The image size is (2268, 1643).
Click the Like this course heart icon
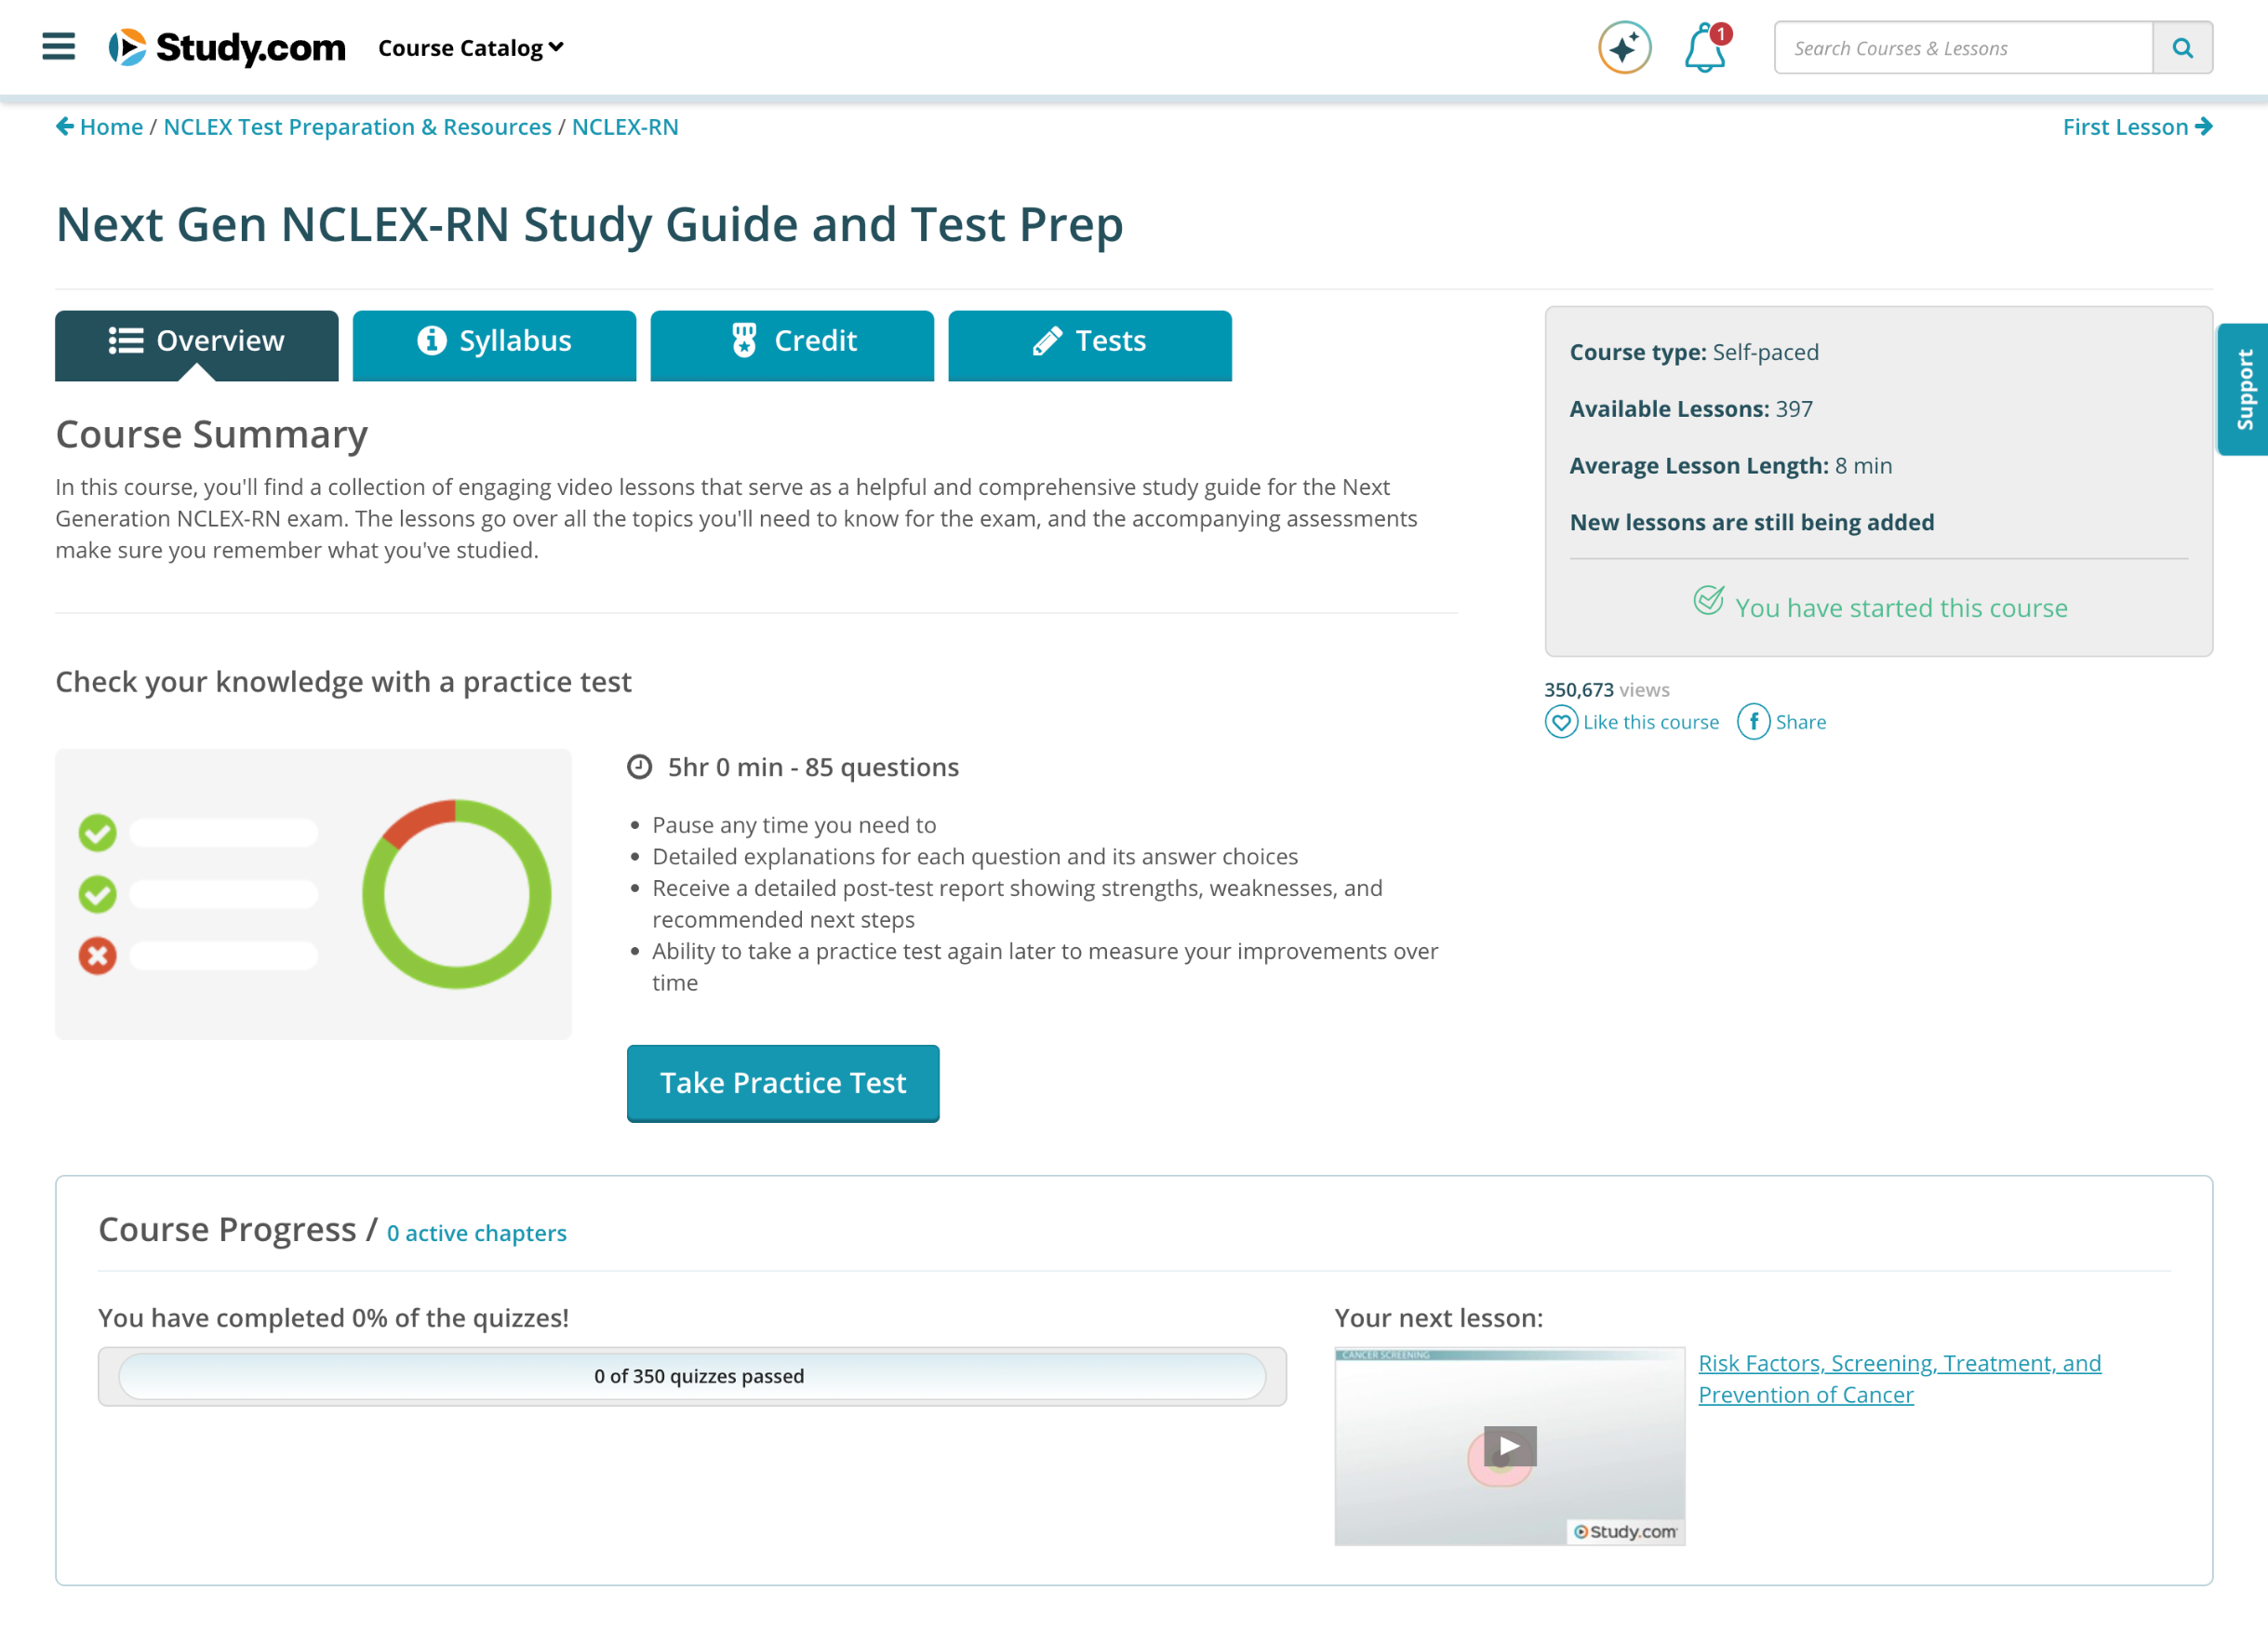[1561, 721]
